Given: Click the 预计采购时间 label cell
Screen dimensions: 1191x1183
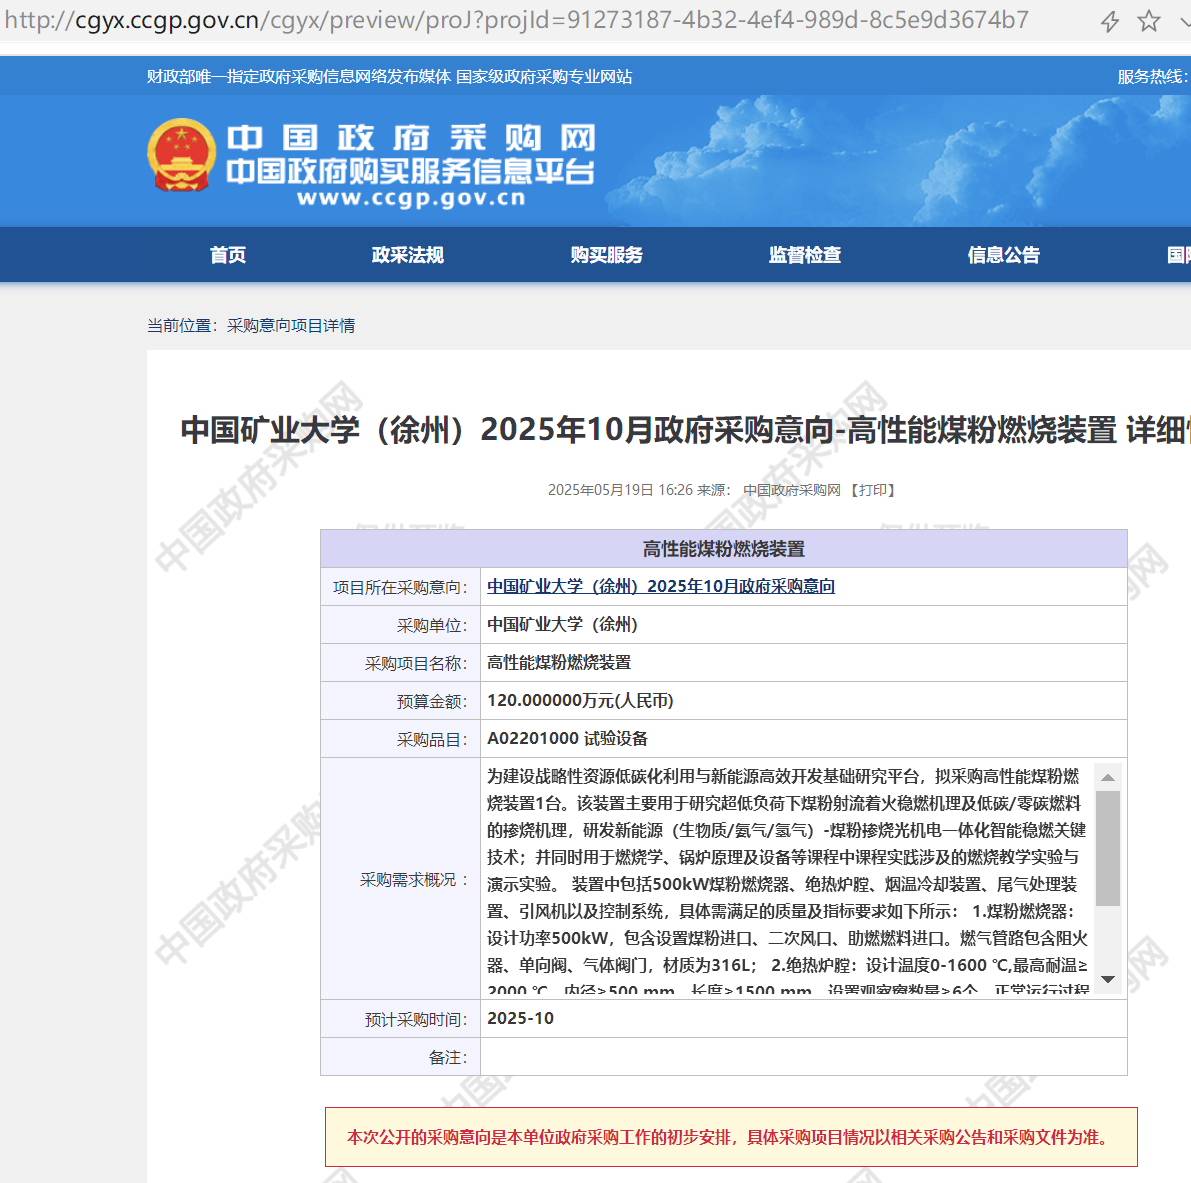Looking at the screenshot, I should [x=400, y=1019].
